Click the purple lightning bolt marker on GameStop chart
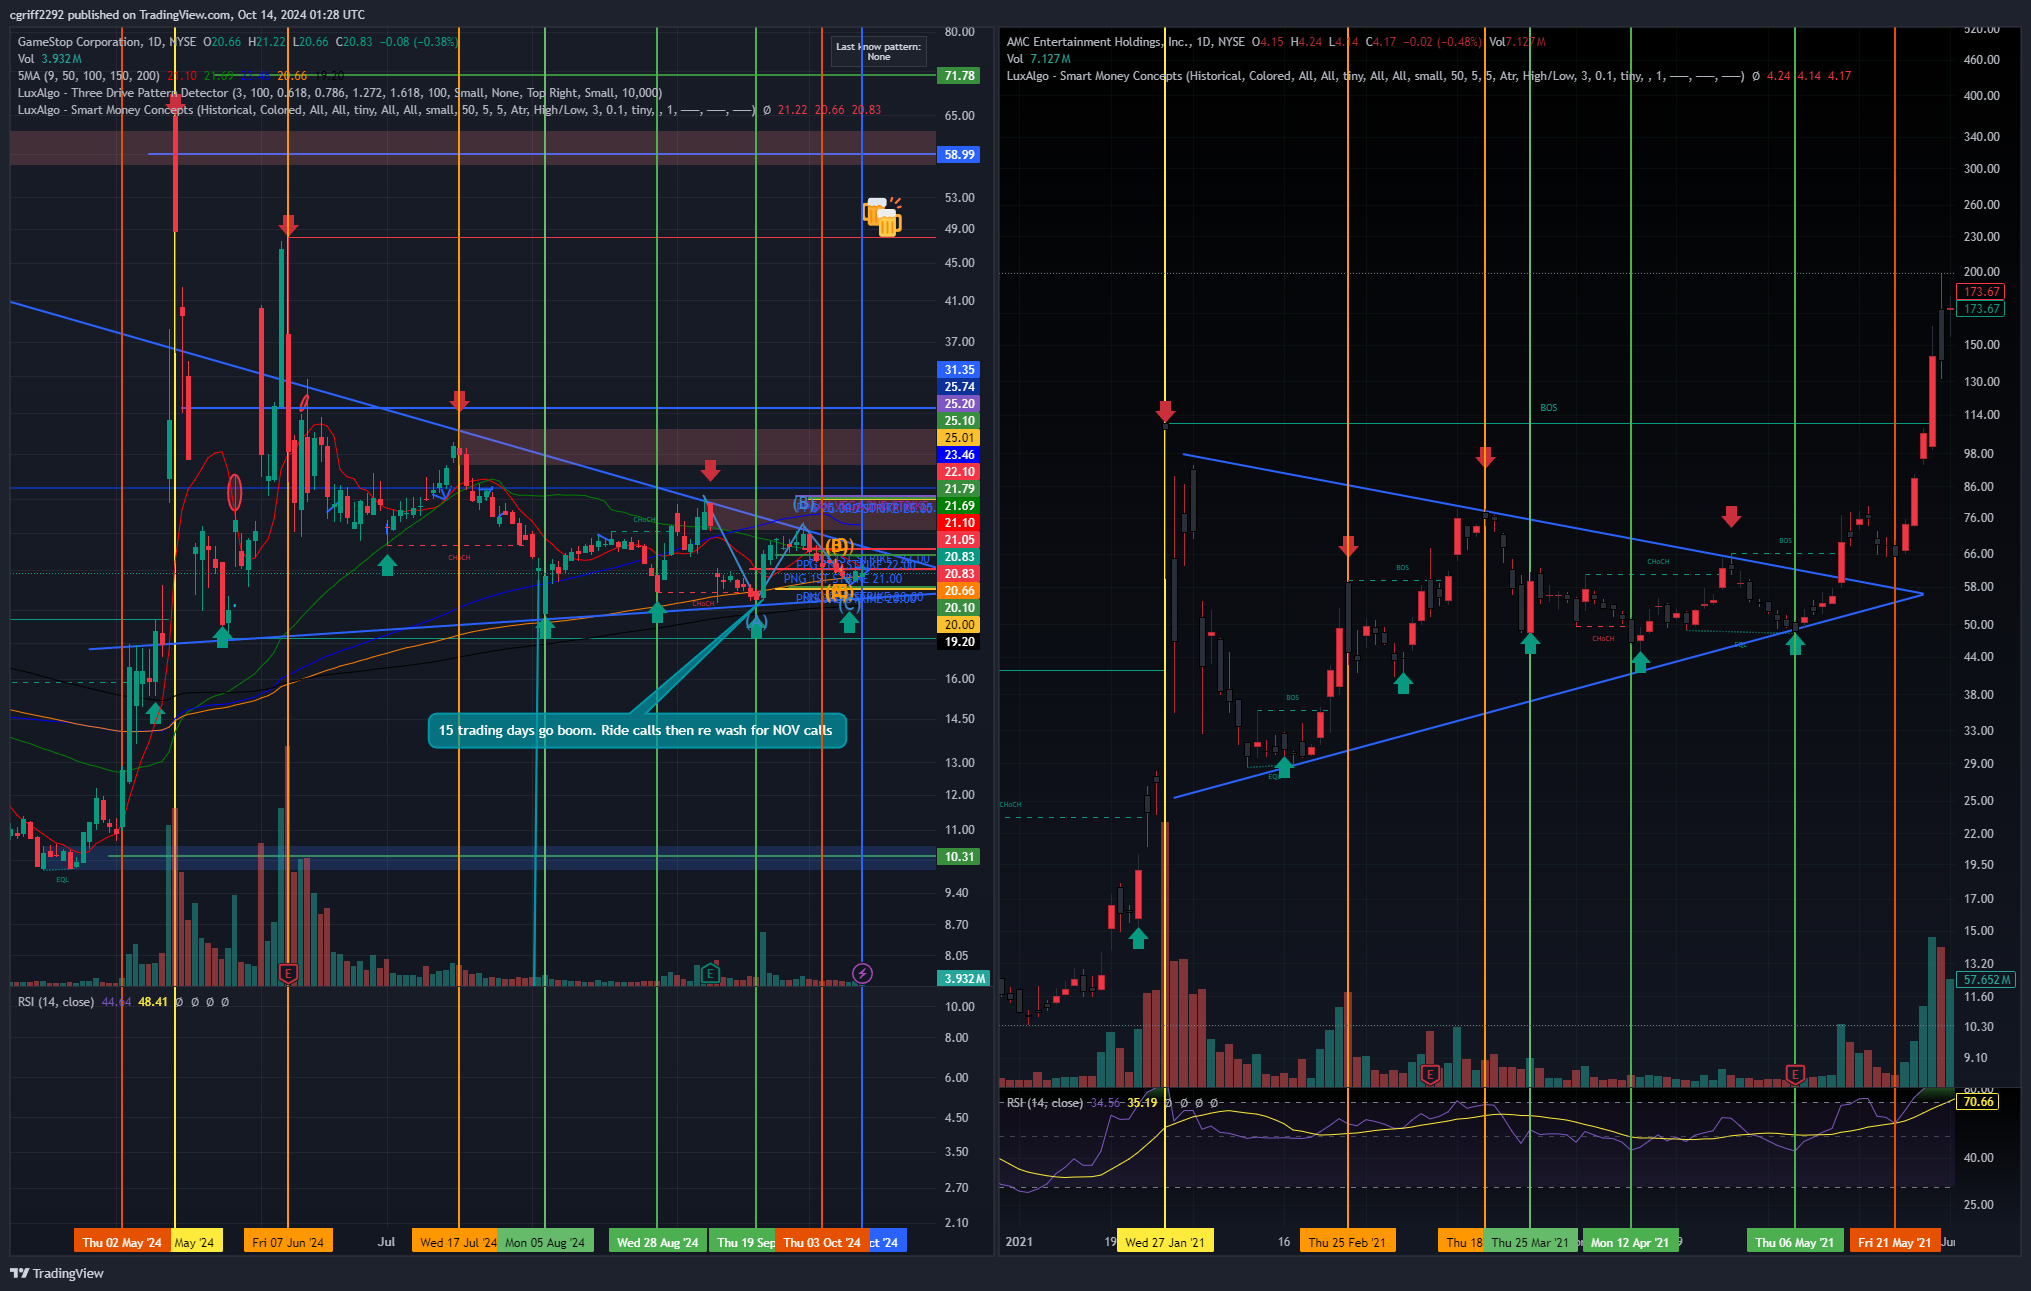2031x1291 pixels. tap(862, 973)
